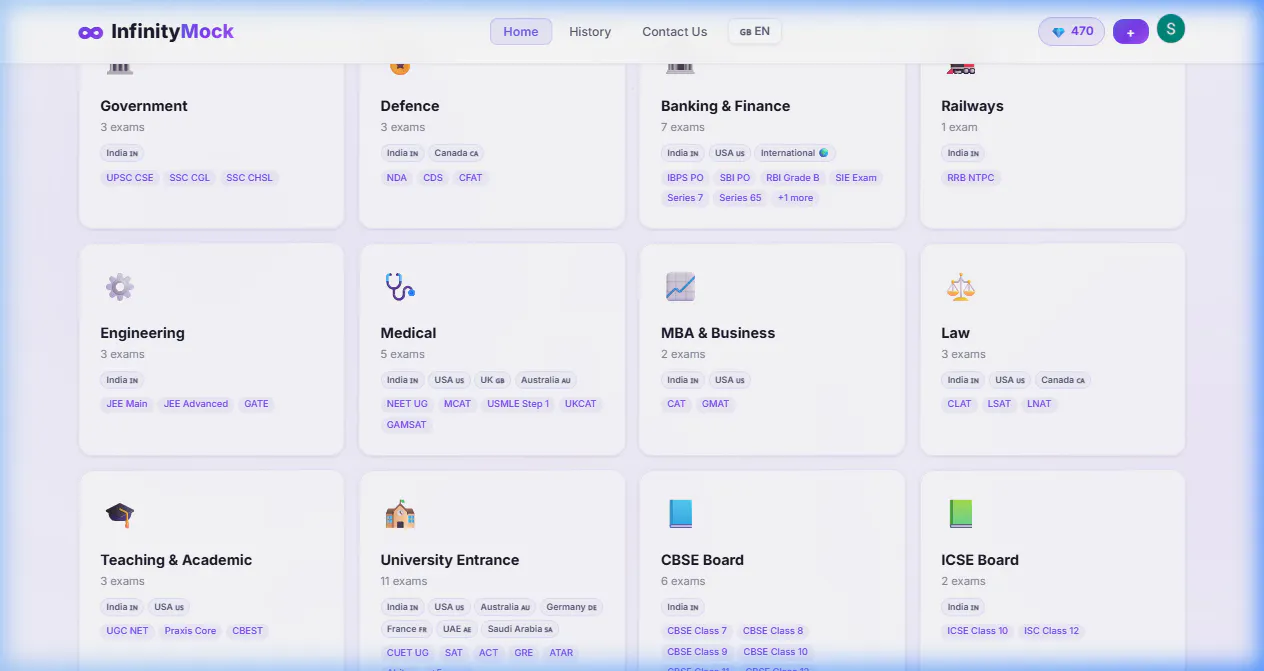The height and width of the screenshot is (671, 1264).
Task: Select the GATE exam tag
Action: (257, 404)
